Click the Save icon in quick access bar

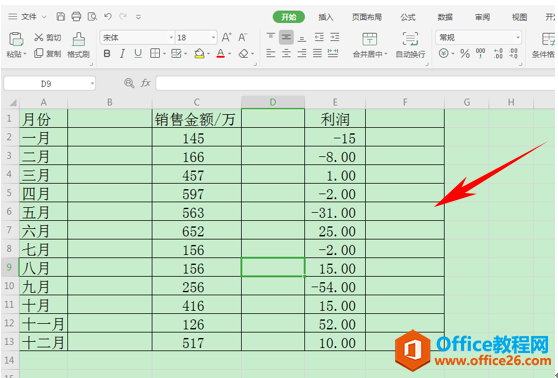click(61, 16)
